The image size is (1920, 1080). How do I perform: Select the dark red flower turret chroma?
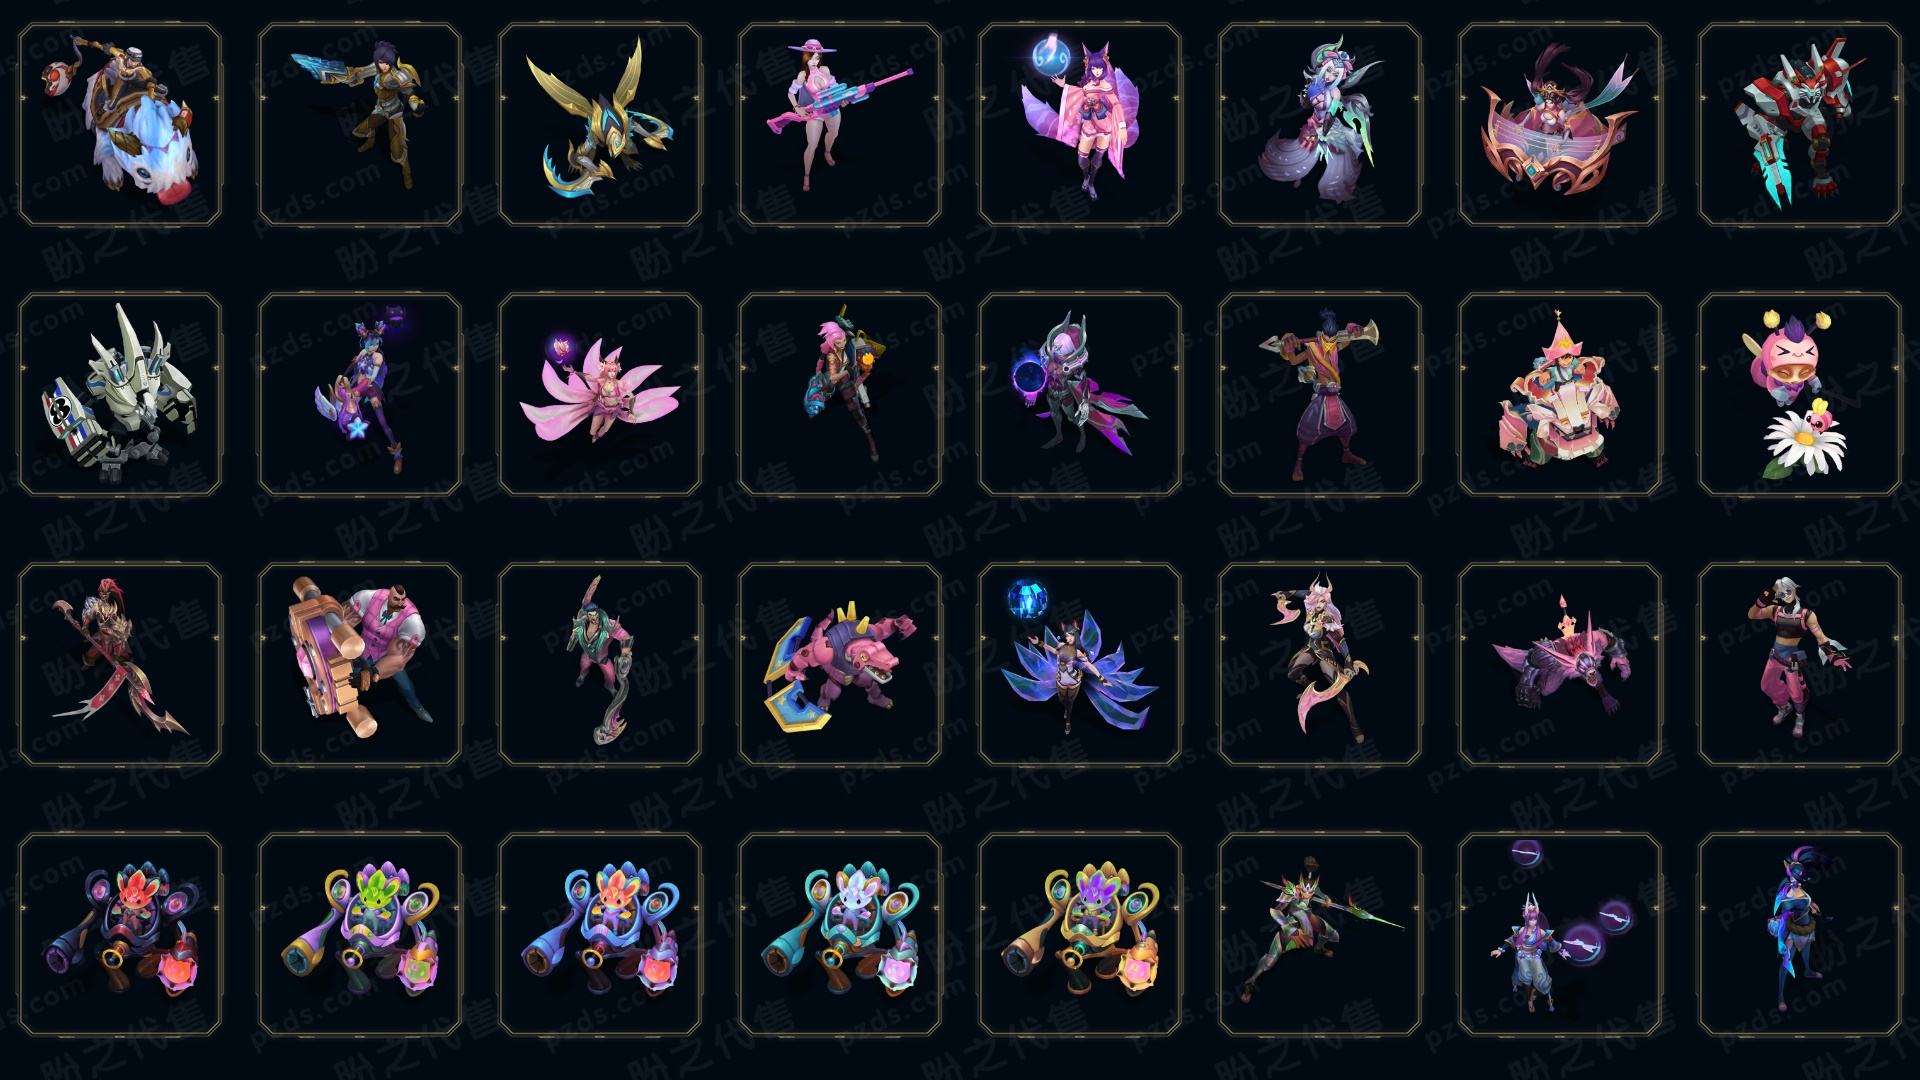point(120,934)
